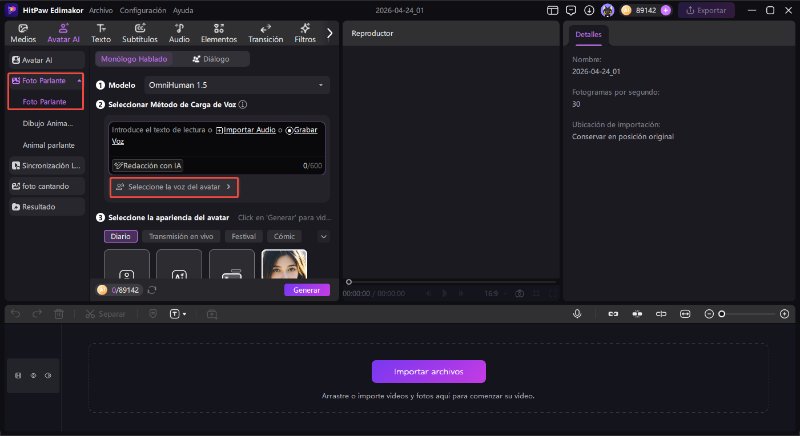
Task: Select Avatar AI in the sidebar
Action: [x=46, y=60]
